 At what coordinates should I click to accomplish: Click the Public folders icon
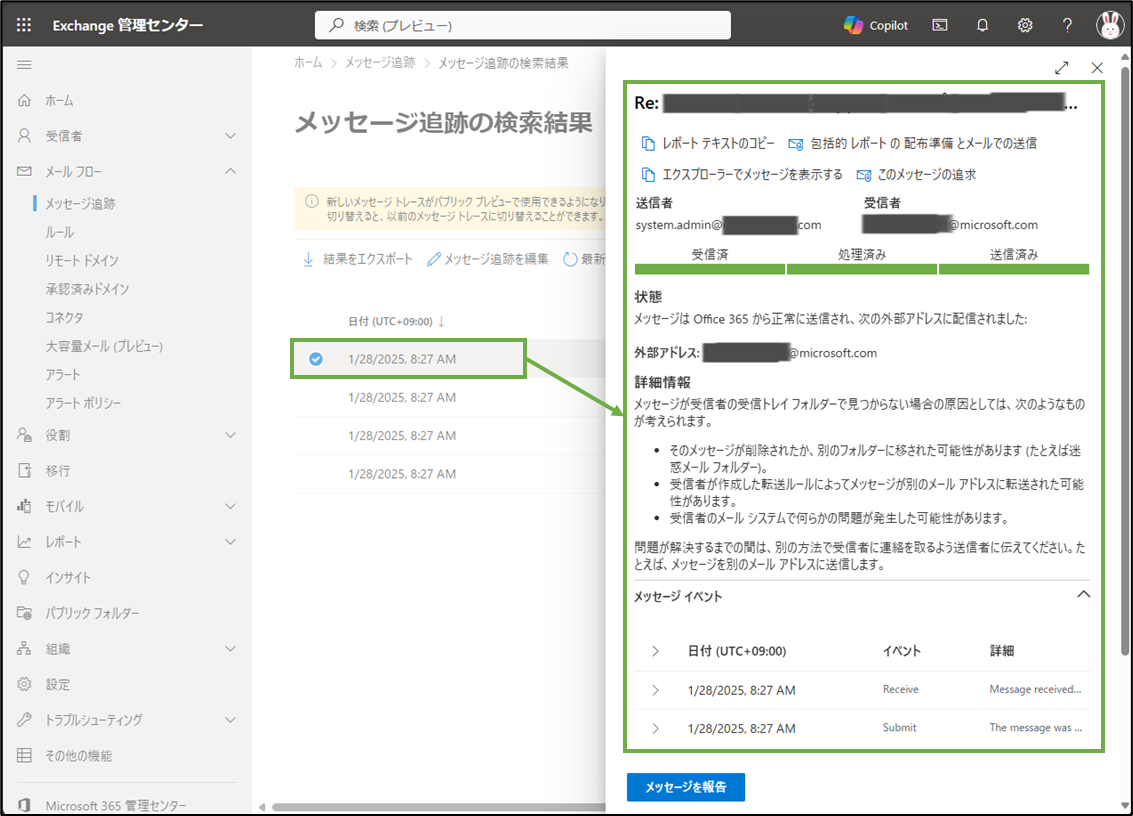24,613
